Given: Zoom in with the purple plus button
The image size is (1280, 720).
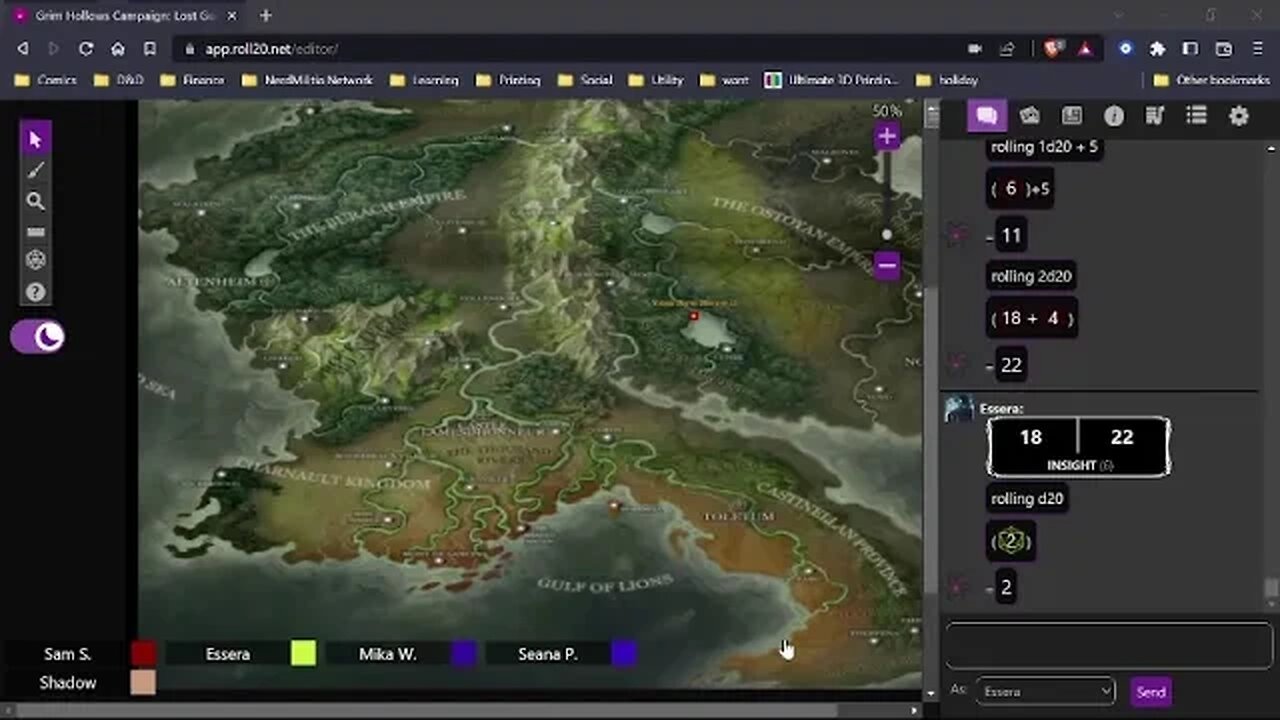Looking at the screenshot, I should coord(887,137).
